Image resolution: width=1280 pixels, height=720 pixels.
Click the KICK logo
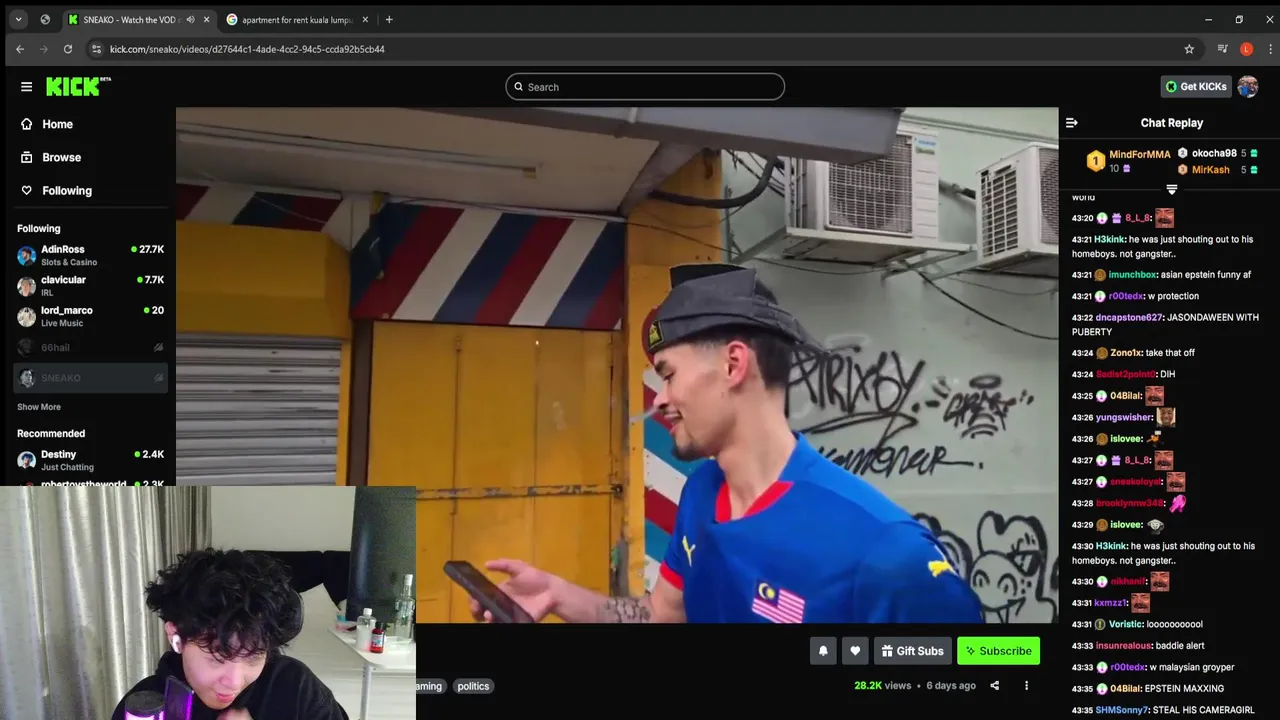[78, 87]
